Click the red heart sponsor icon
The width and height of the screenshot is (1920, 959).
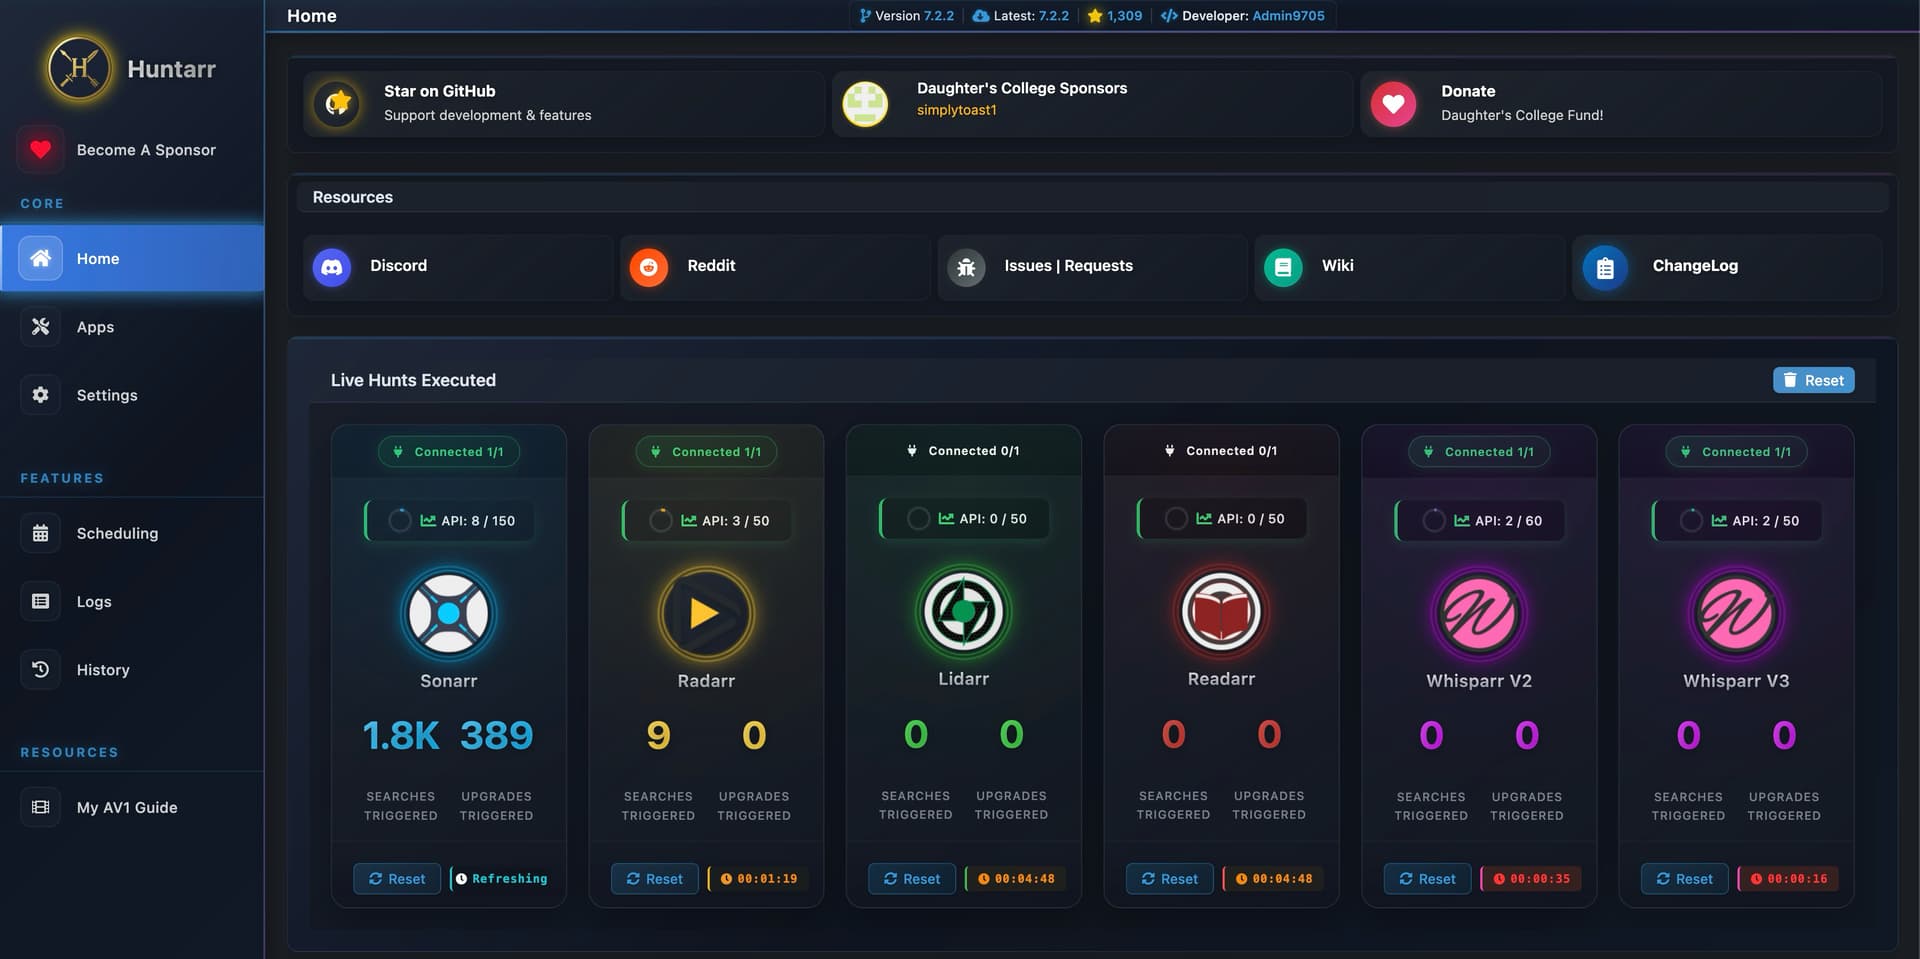tap(40, 149)
